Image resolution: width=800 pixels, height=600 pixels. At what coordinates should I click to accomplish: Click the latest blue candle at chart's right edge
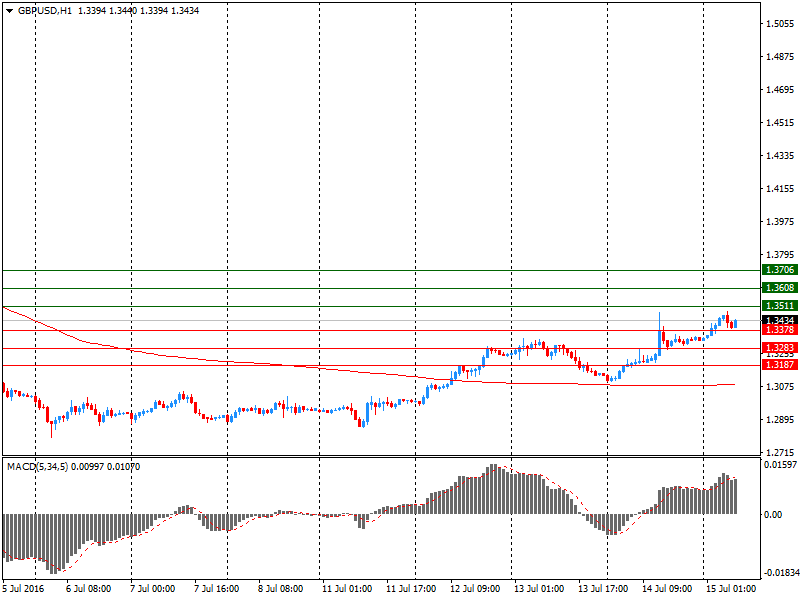(735, 323)
